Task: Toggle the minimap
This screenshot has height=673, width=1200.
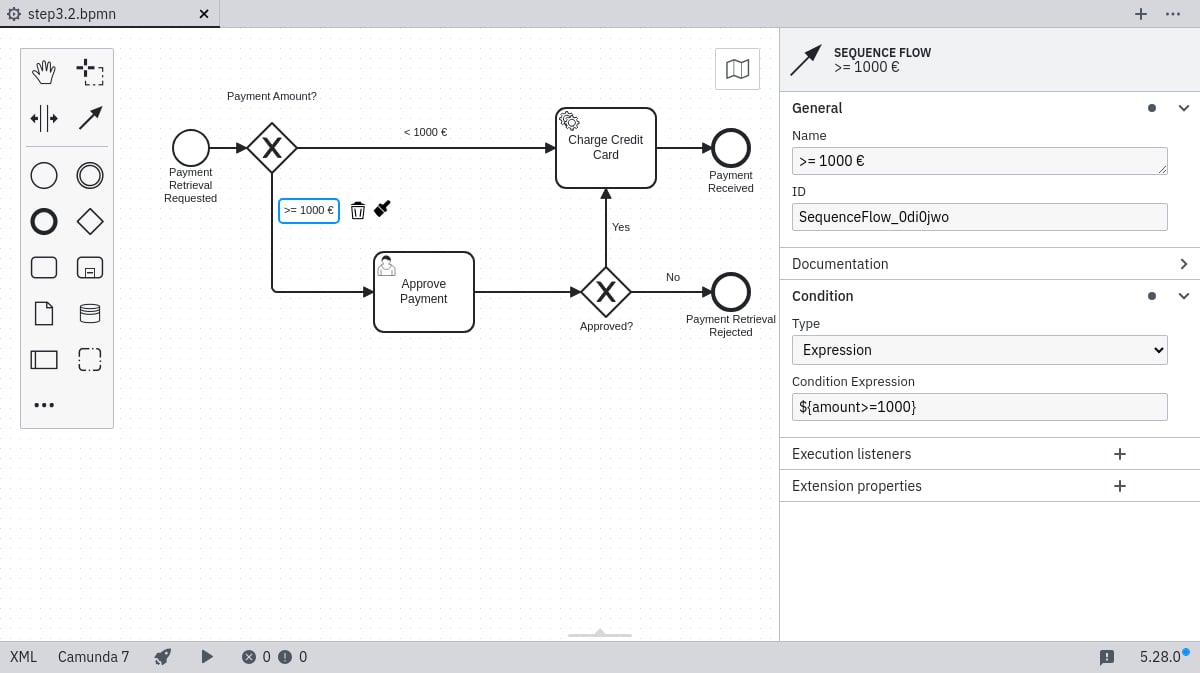Action: point(737,69)
